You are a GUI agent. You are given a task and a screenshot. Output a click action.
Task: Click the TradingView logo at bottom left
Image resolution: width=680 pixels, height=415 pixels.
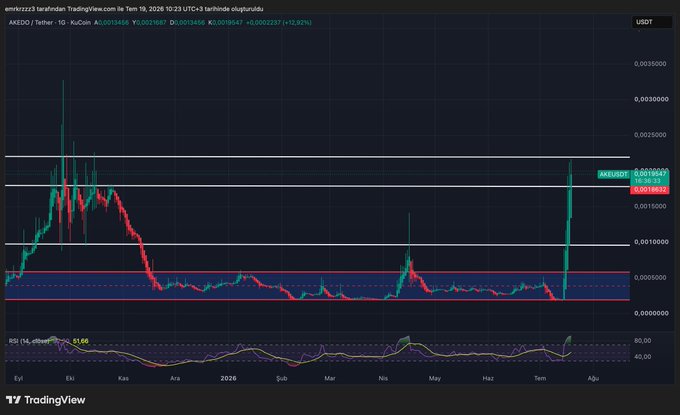click(x=46, y=400)
